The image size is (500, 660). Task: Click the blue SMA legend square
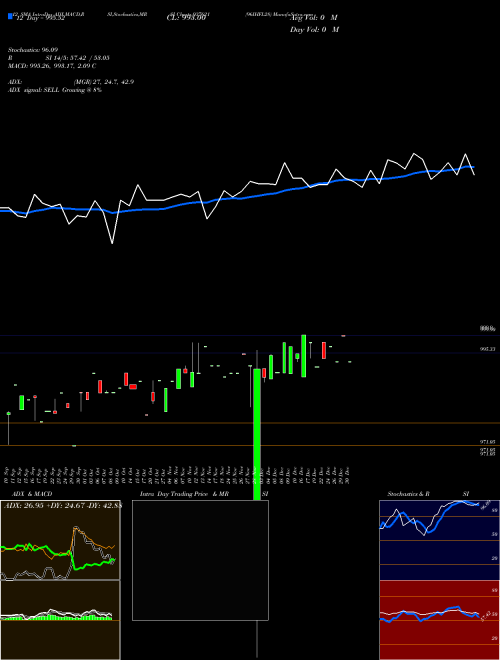[10, 17]
